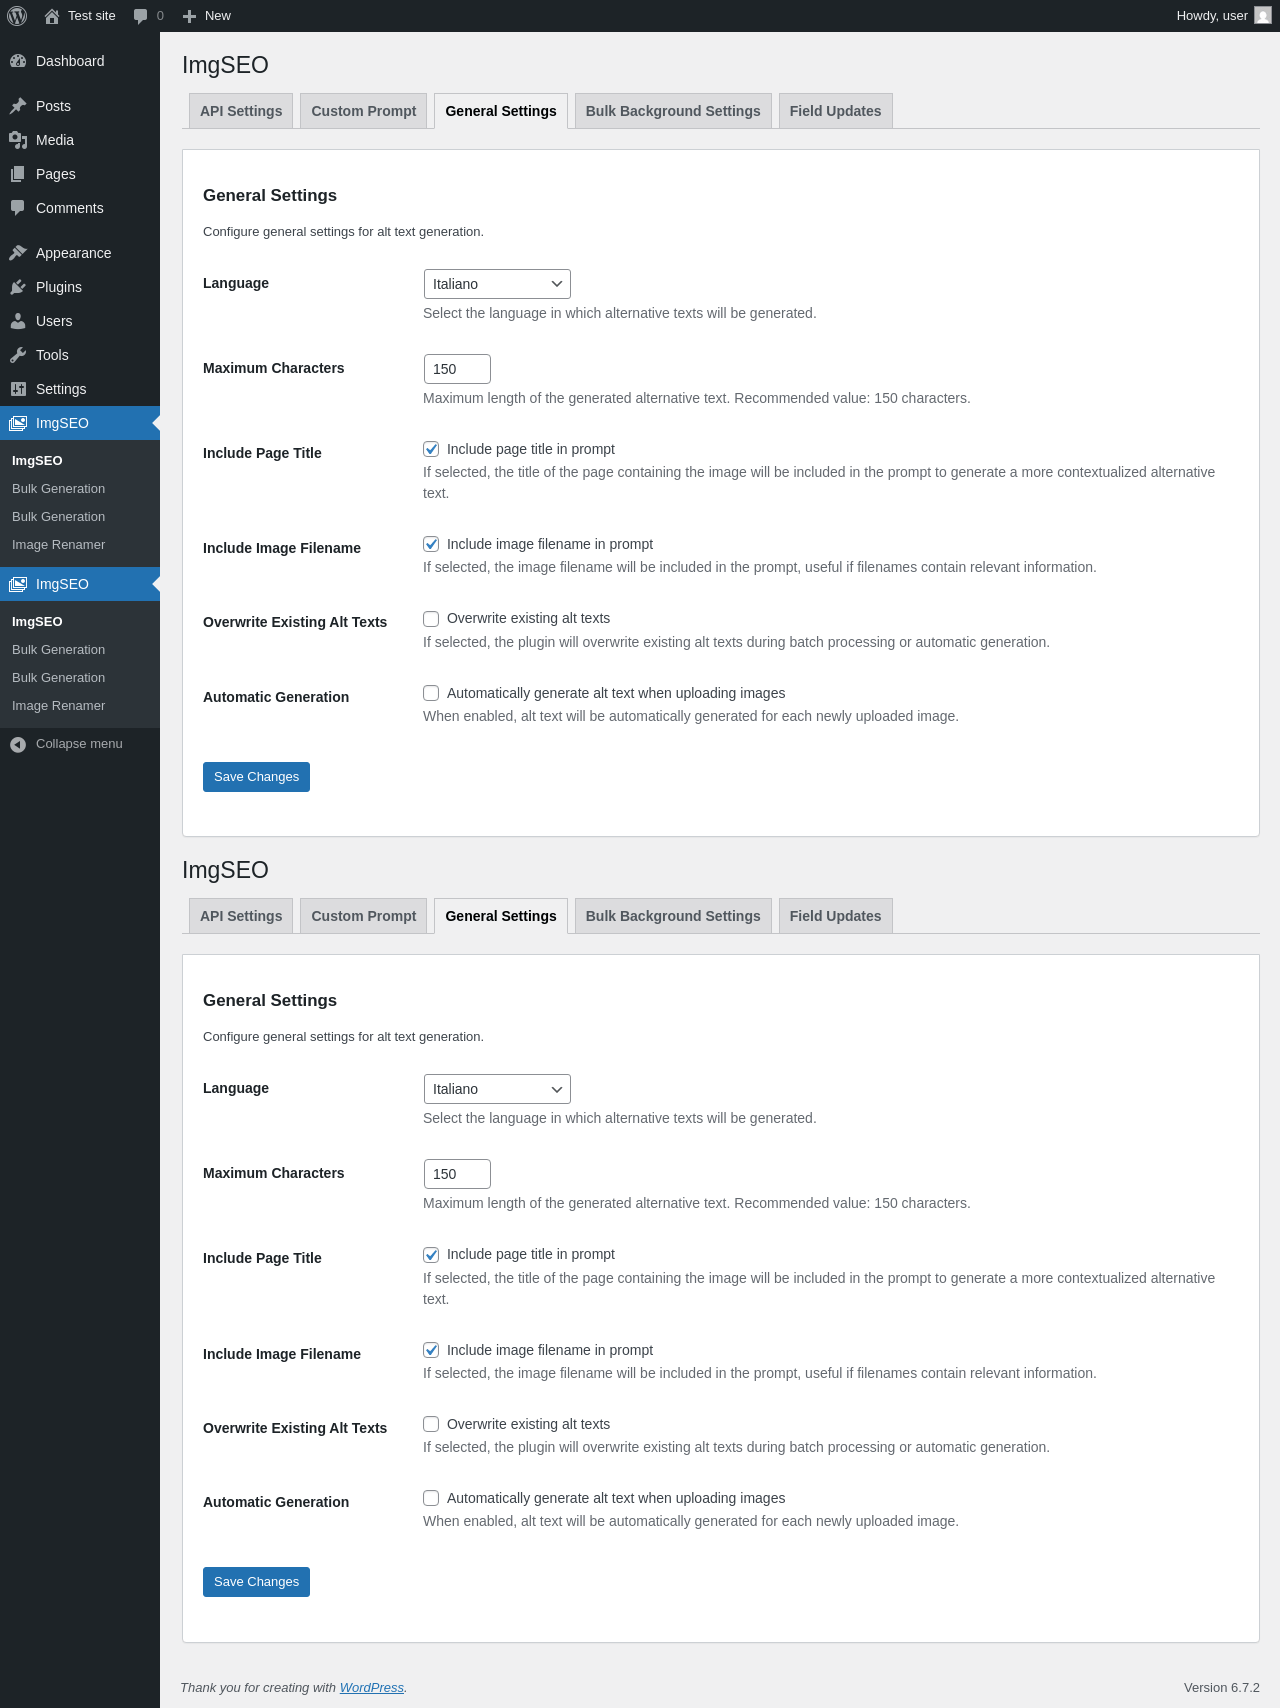This screenshot has height=1708, width=1280.
Task: Switch to Bulk Background Settings tab, top panel
Action: click(673, 111)
